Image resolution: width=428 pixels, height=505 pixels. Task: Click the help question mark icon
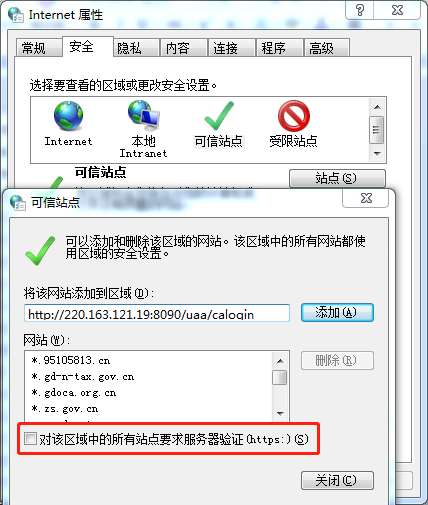point(360,10)
